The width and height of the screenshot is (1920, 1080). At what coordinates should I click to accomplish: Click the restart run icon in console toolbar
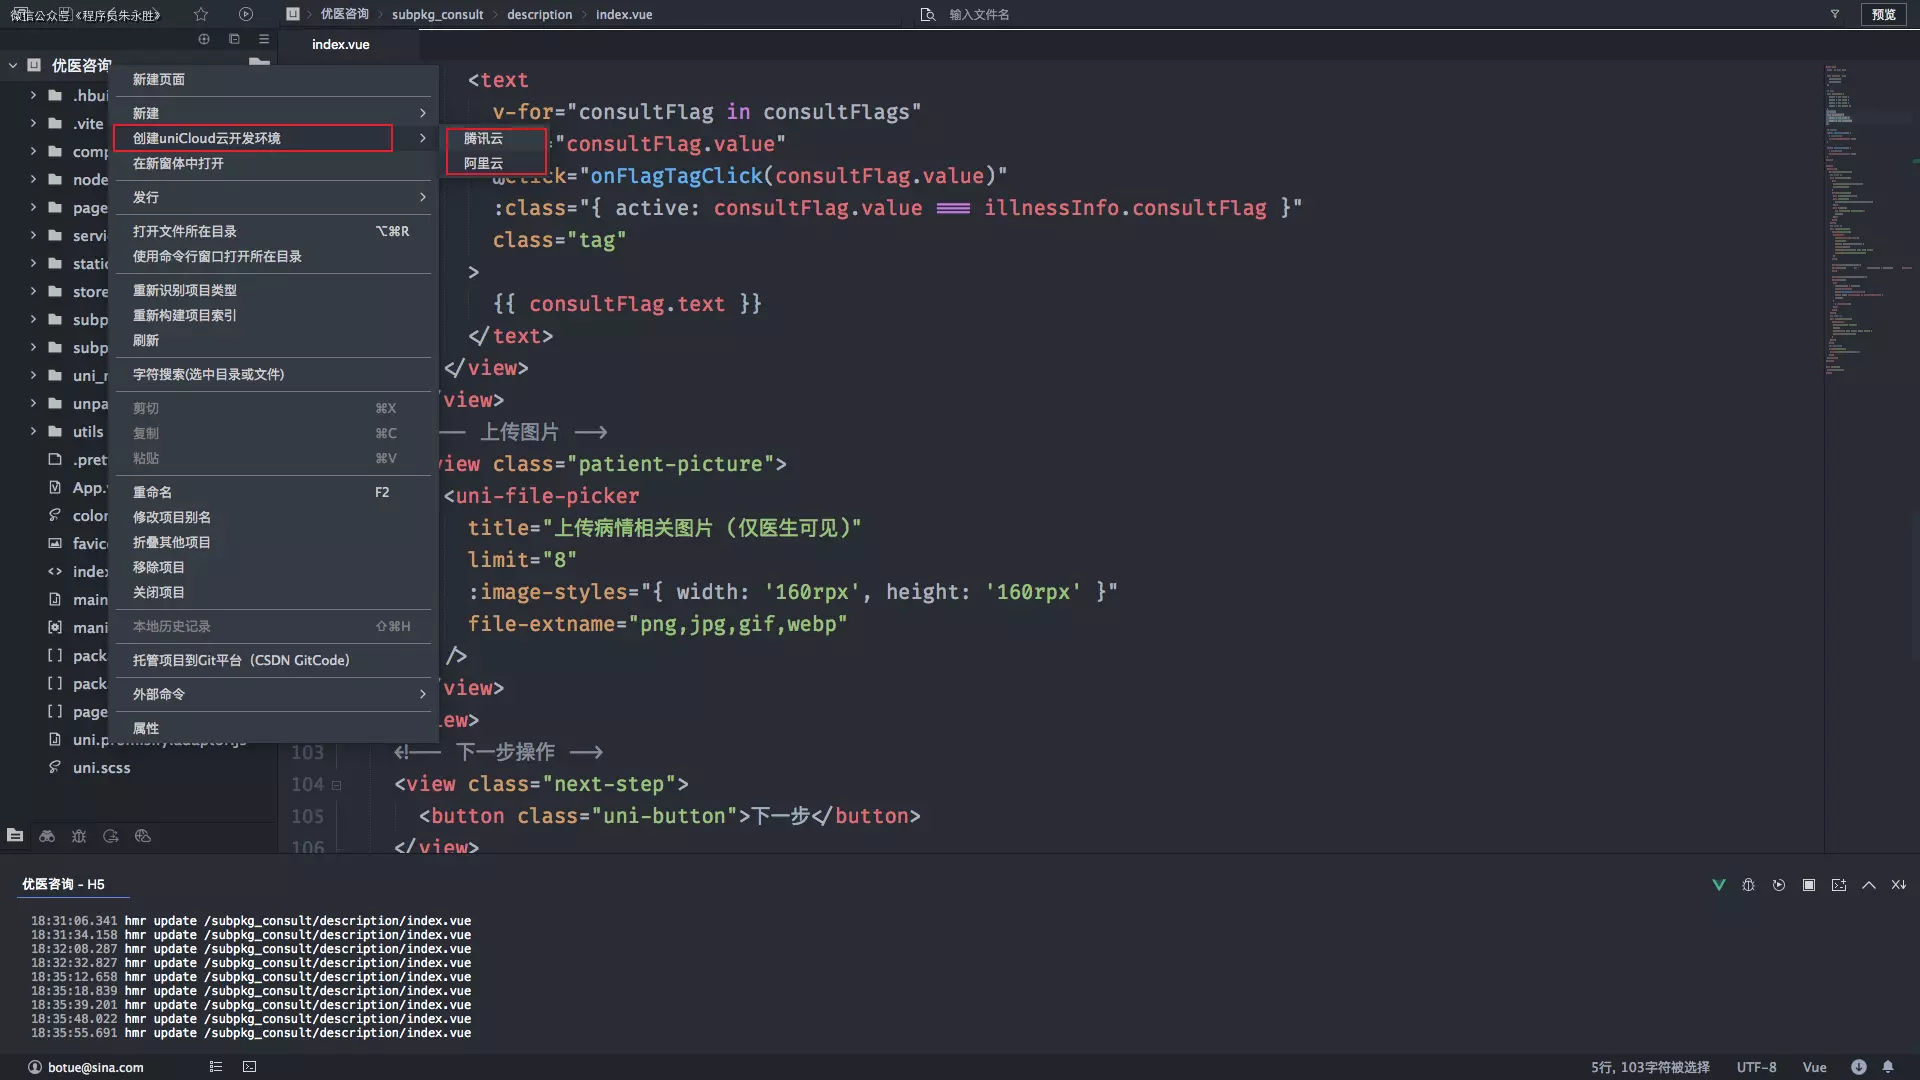1779,885
